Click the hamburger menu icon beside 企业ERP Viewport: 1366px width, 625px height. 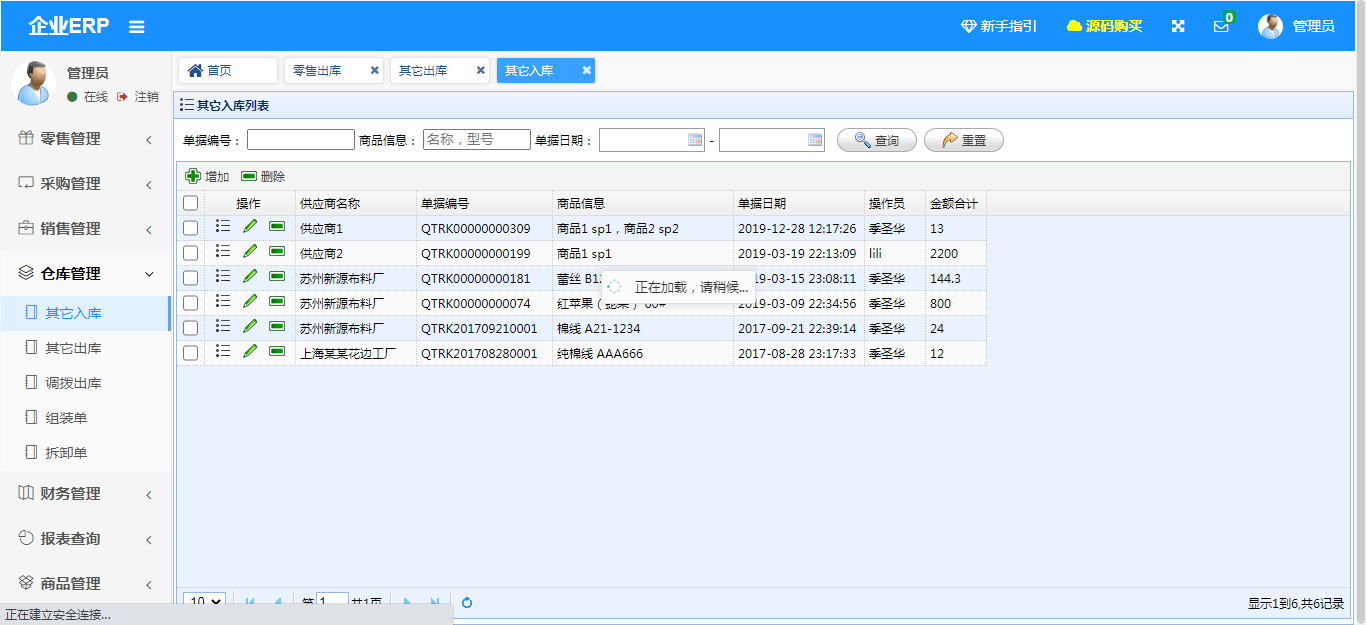(x=137, y=27)
